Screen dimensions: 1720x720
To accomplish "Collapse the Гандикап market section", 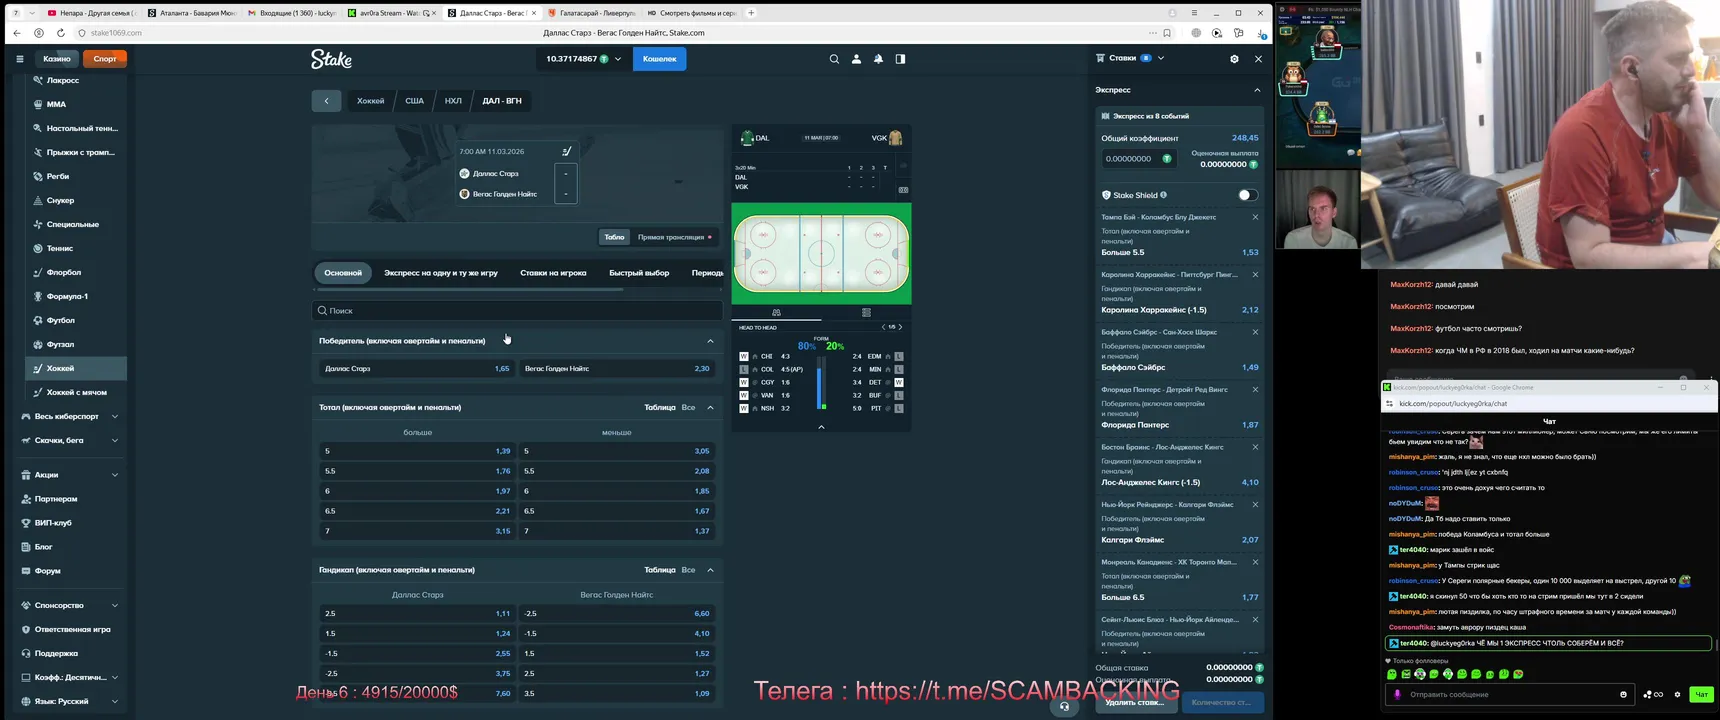I will coord(710,570).
